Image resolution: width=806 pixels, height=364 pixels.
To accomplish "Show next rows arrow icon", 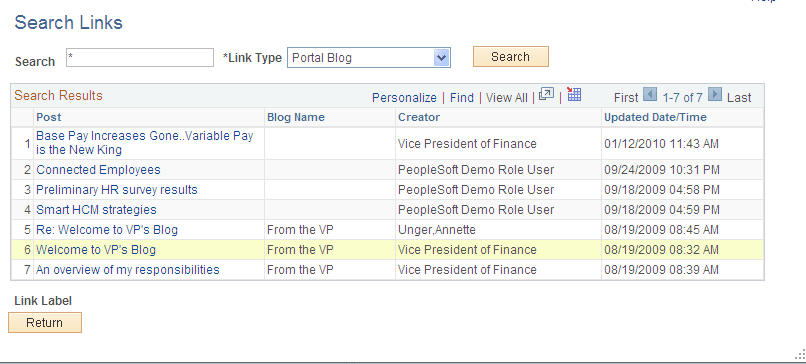I will coord(715,95).
